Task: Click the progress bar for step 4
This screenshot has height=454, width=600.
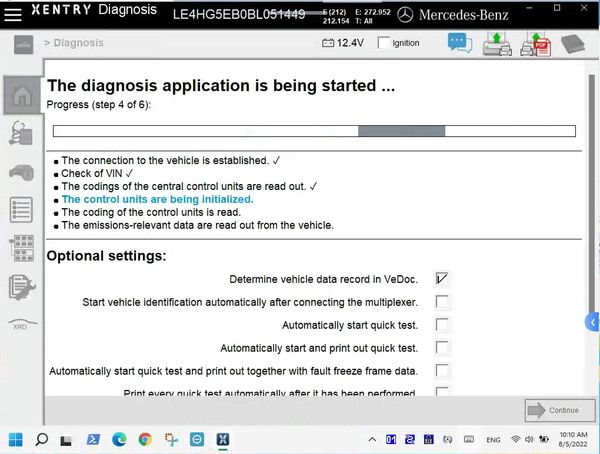Action: [314, 131]
